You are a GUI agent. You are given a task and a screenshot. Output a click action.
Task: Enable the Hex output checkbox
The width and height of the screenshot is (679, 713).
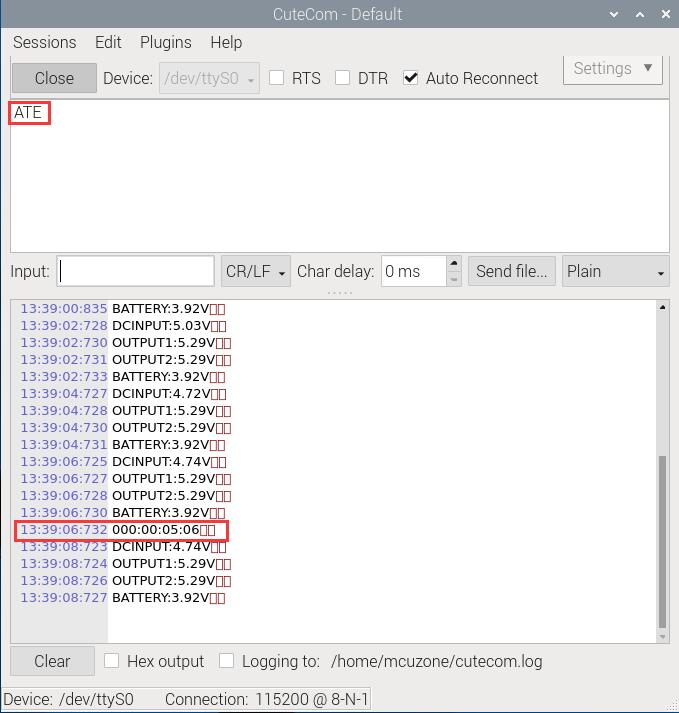(x=111, y=661)
